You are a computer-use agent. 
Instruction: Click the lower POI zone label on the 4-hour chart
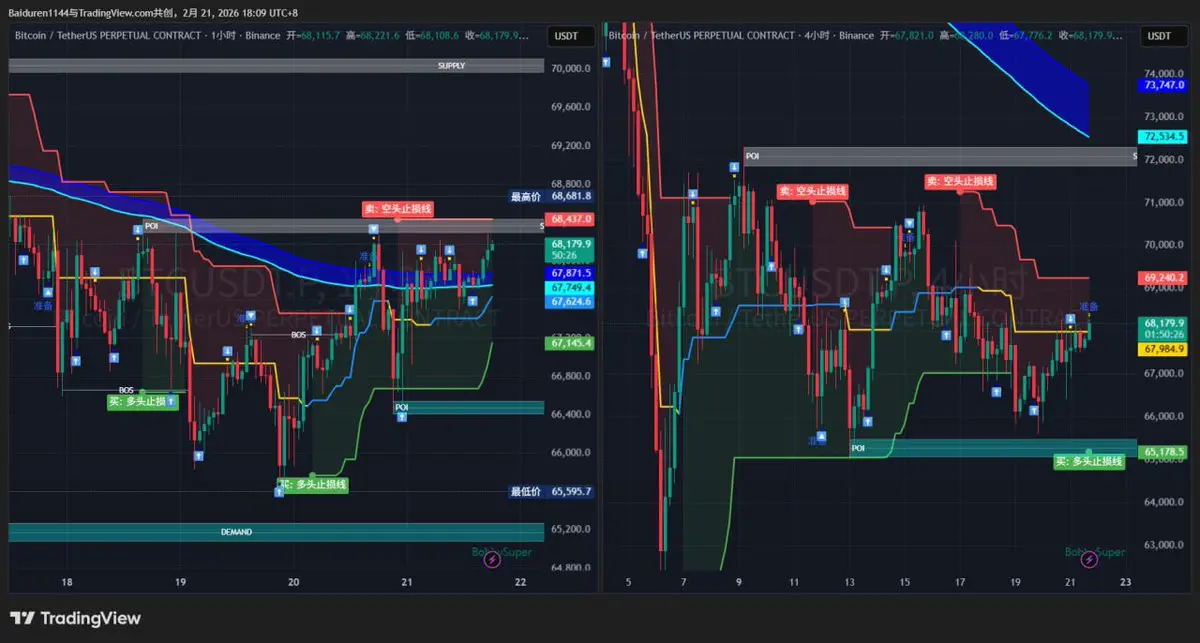point(858,449)
